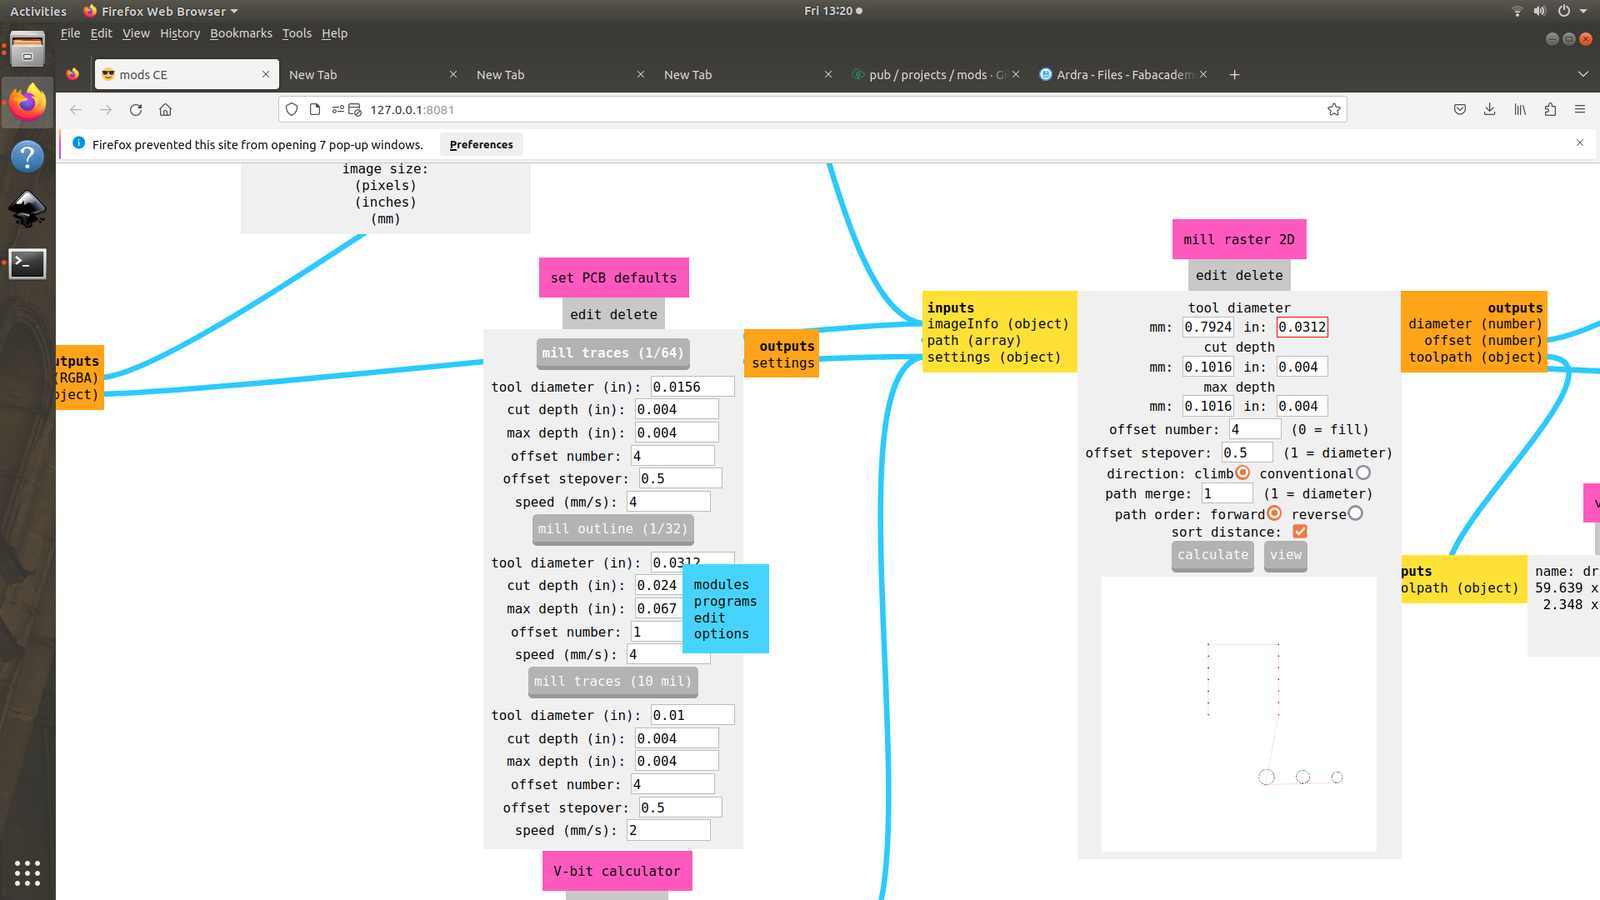Click the Activities button
Image resolution: width=1600 pixels, height=900 pixels.
38,11
